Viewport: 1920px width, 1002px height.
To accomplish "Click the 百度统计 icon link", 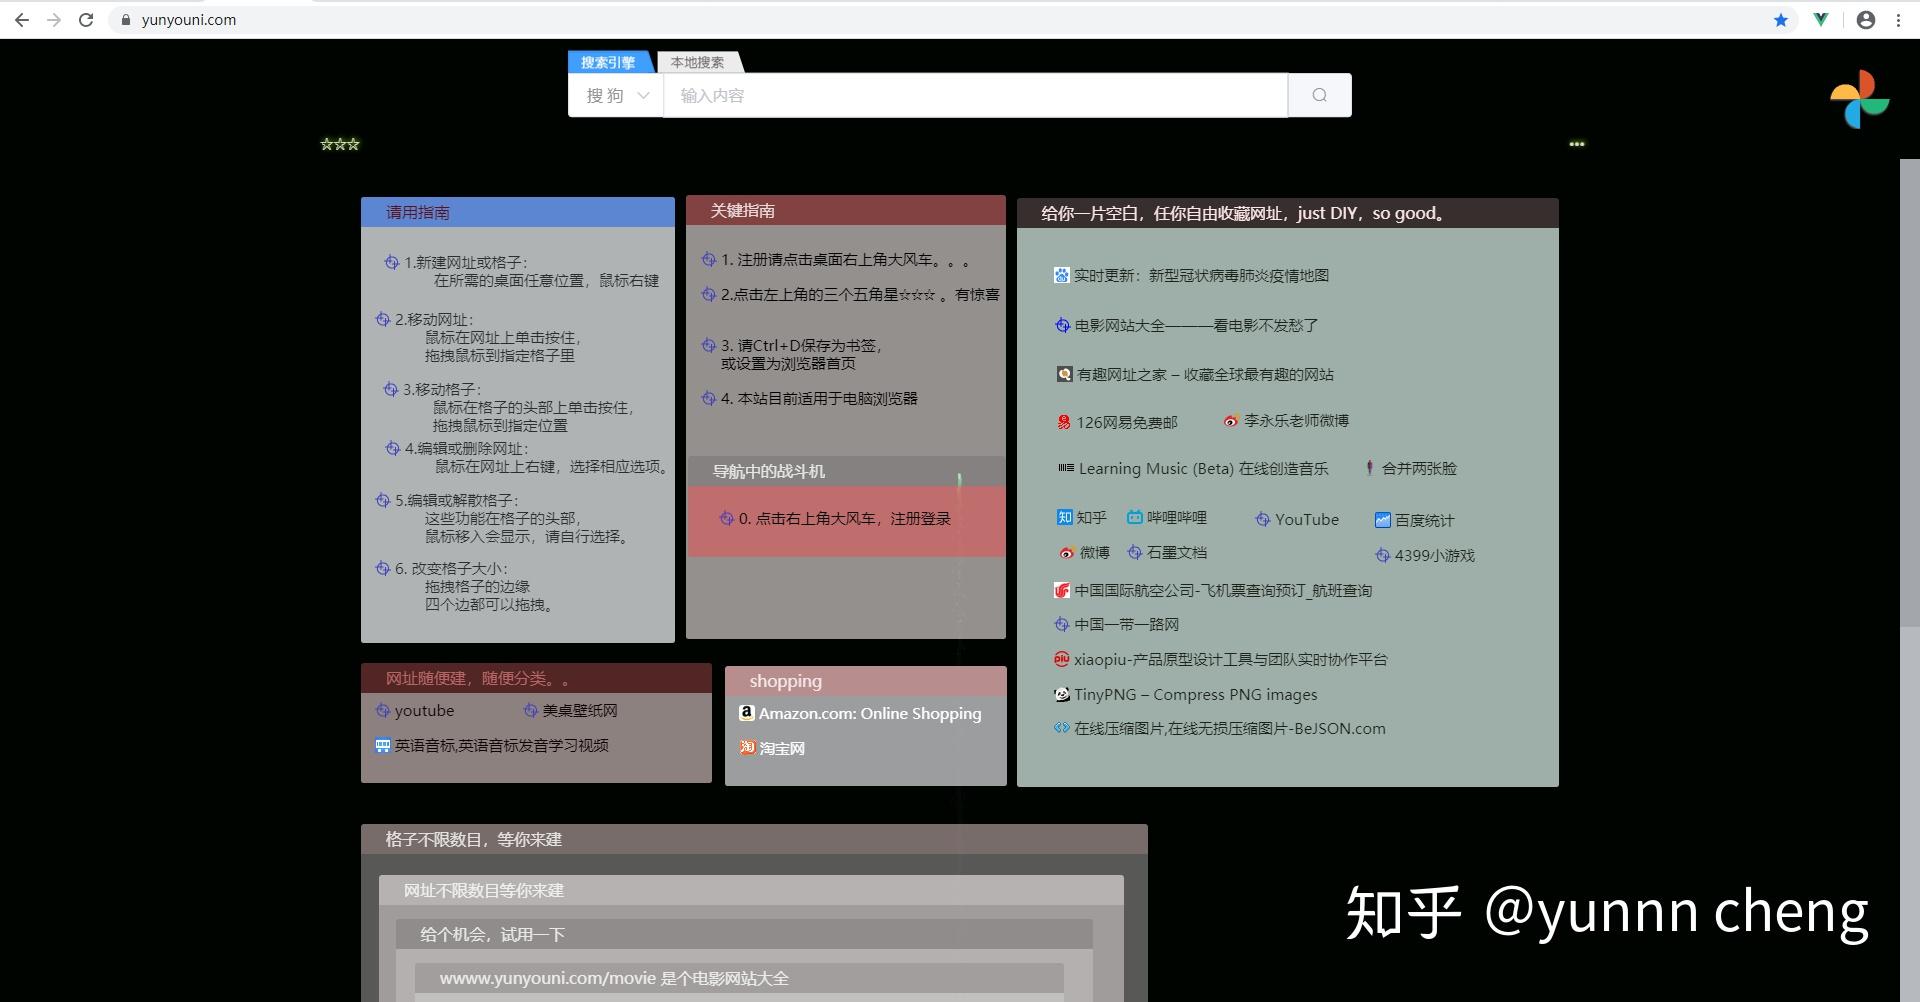I will point(1414,520).
